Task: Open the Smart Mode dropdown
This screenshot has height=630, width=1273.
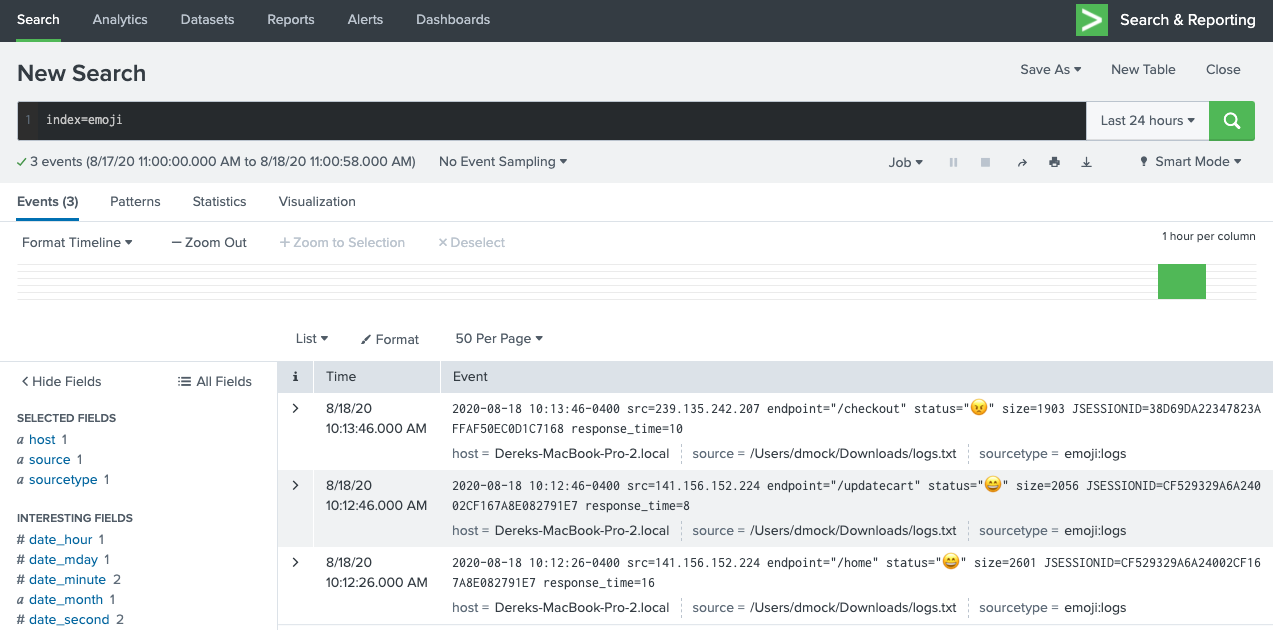Action: (1190, 162)
